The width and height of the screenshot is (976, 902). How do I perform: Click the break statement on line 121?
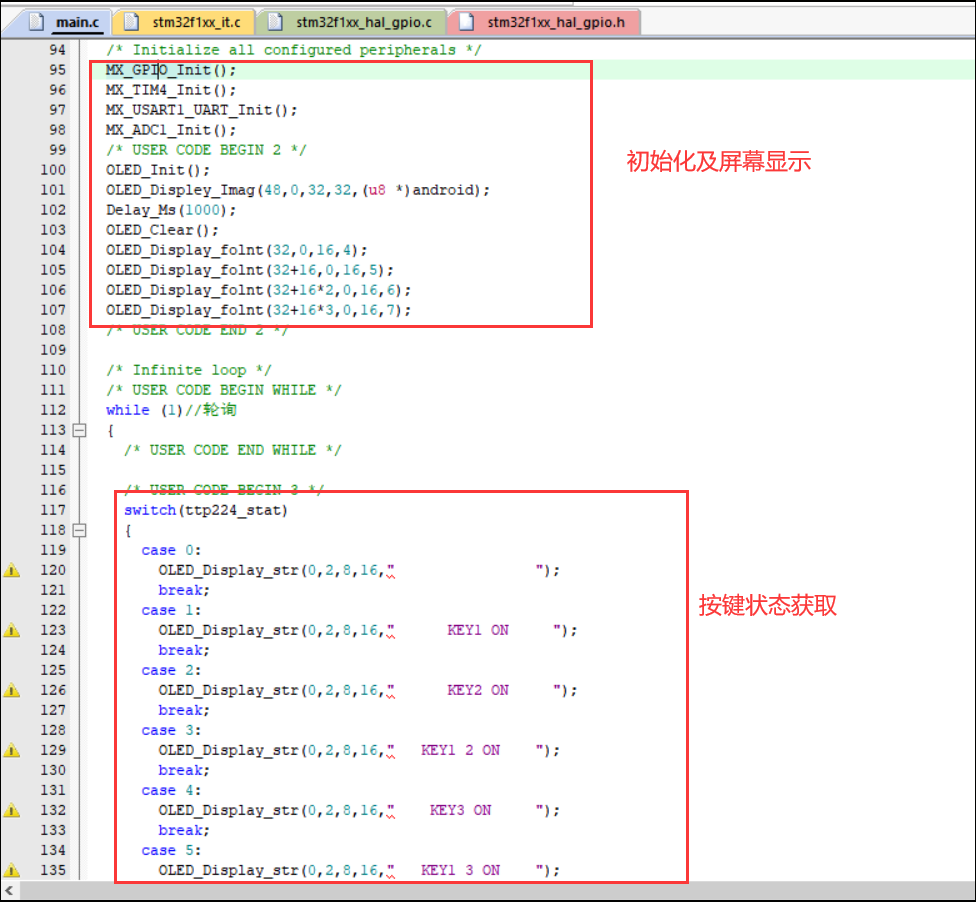184,590
